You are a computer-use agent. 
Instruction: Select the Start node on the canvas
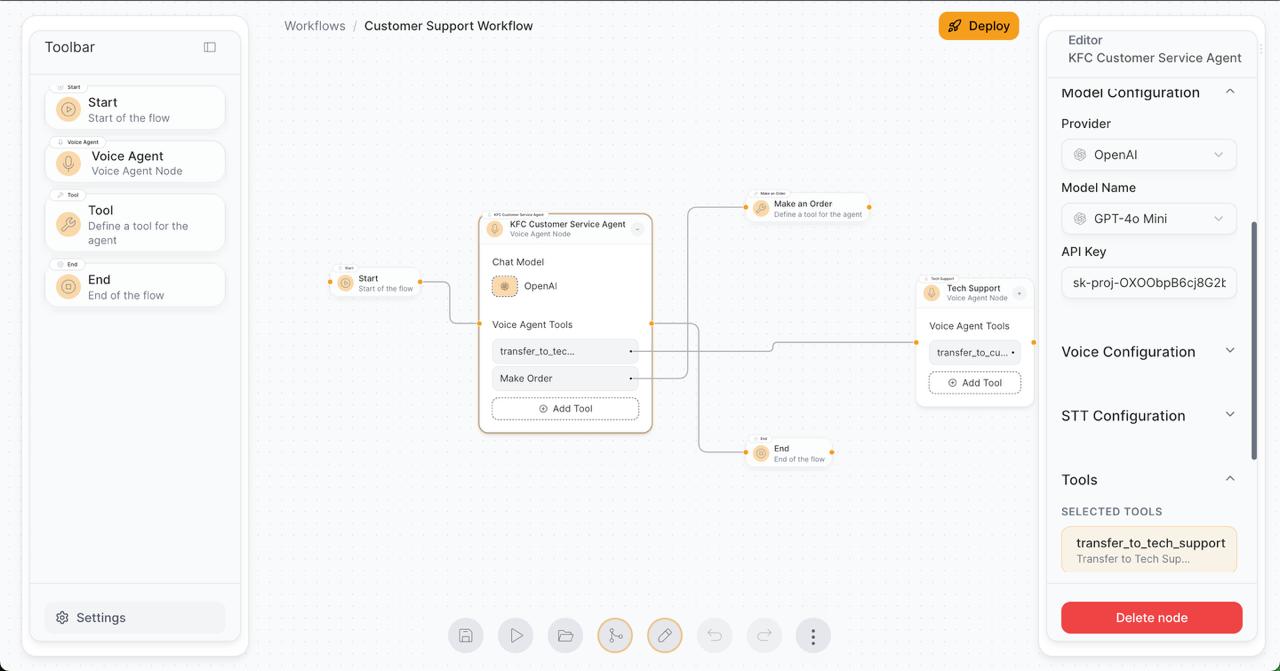pyautogui.click(x=375, y=283)
